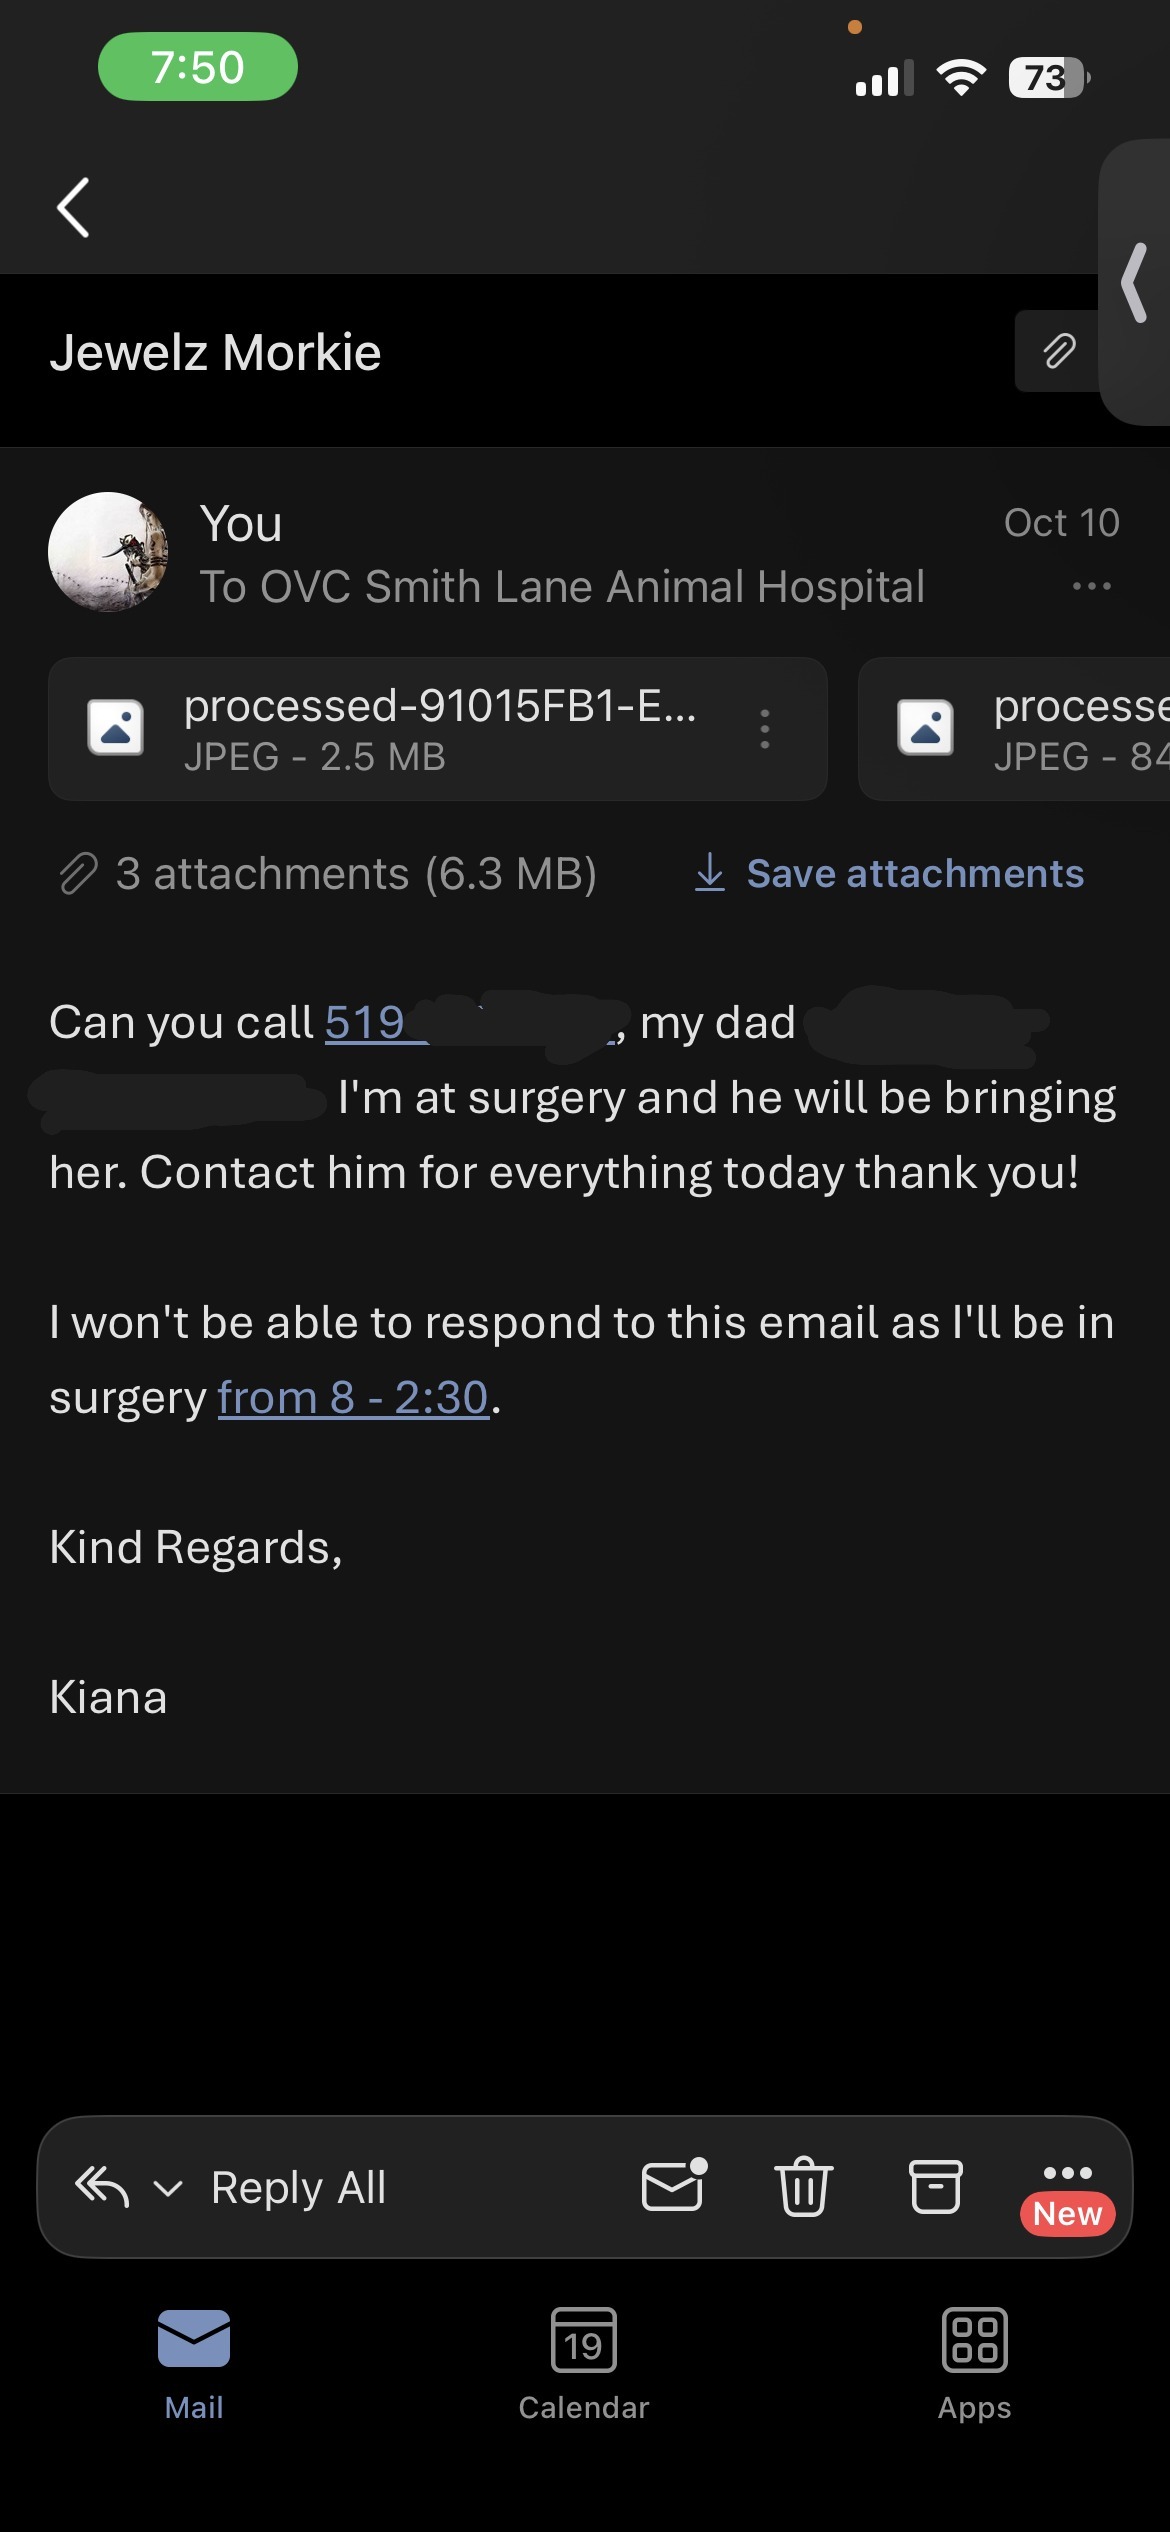Tap the back arrow to leave the email
The width and height of the screenshot is (1170, 2532).
74,208
